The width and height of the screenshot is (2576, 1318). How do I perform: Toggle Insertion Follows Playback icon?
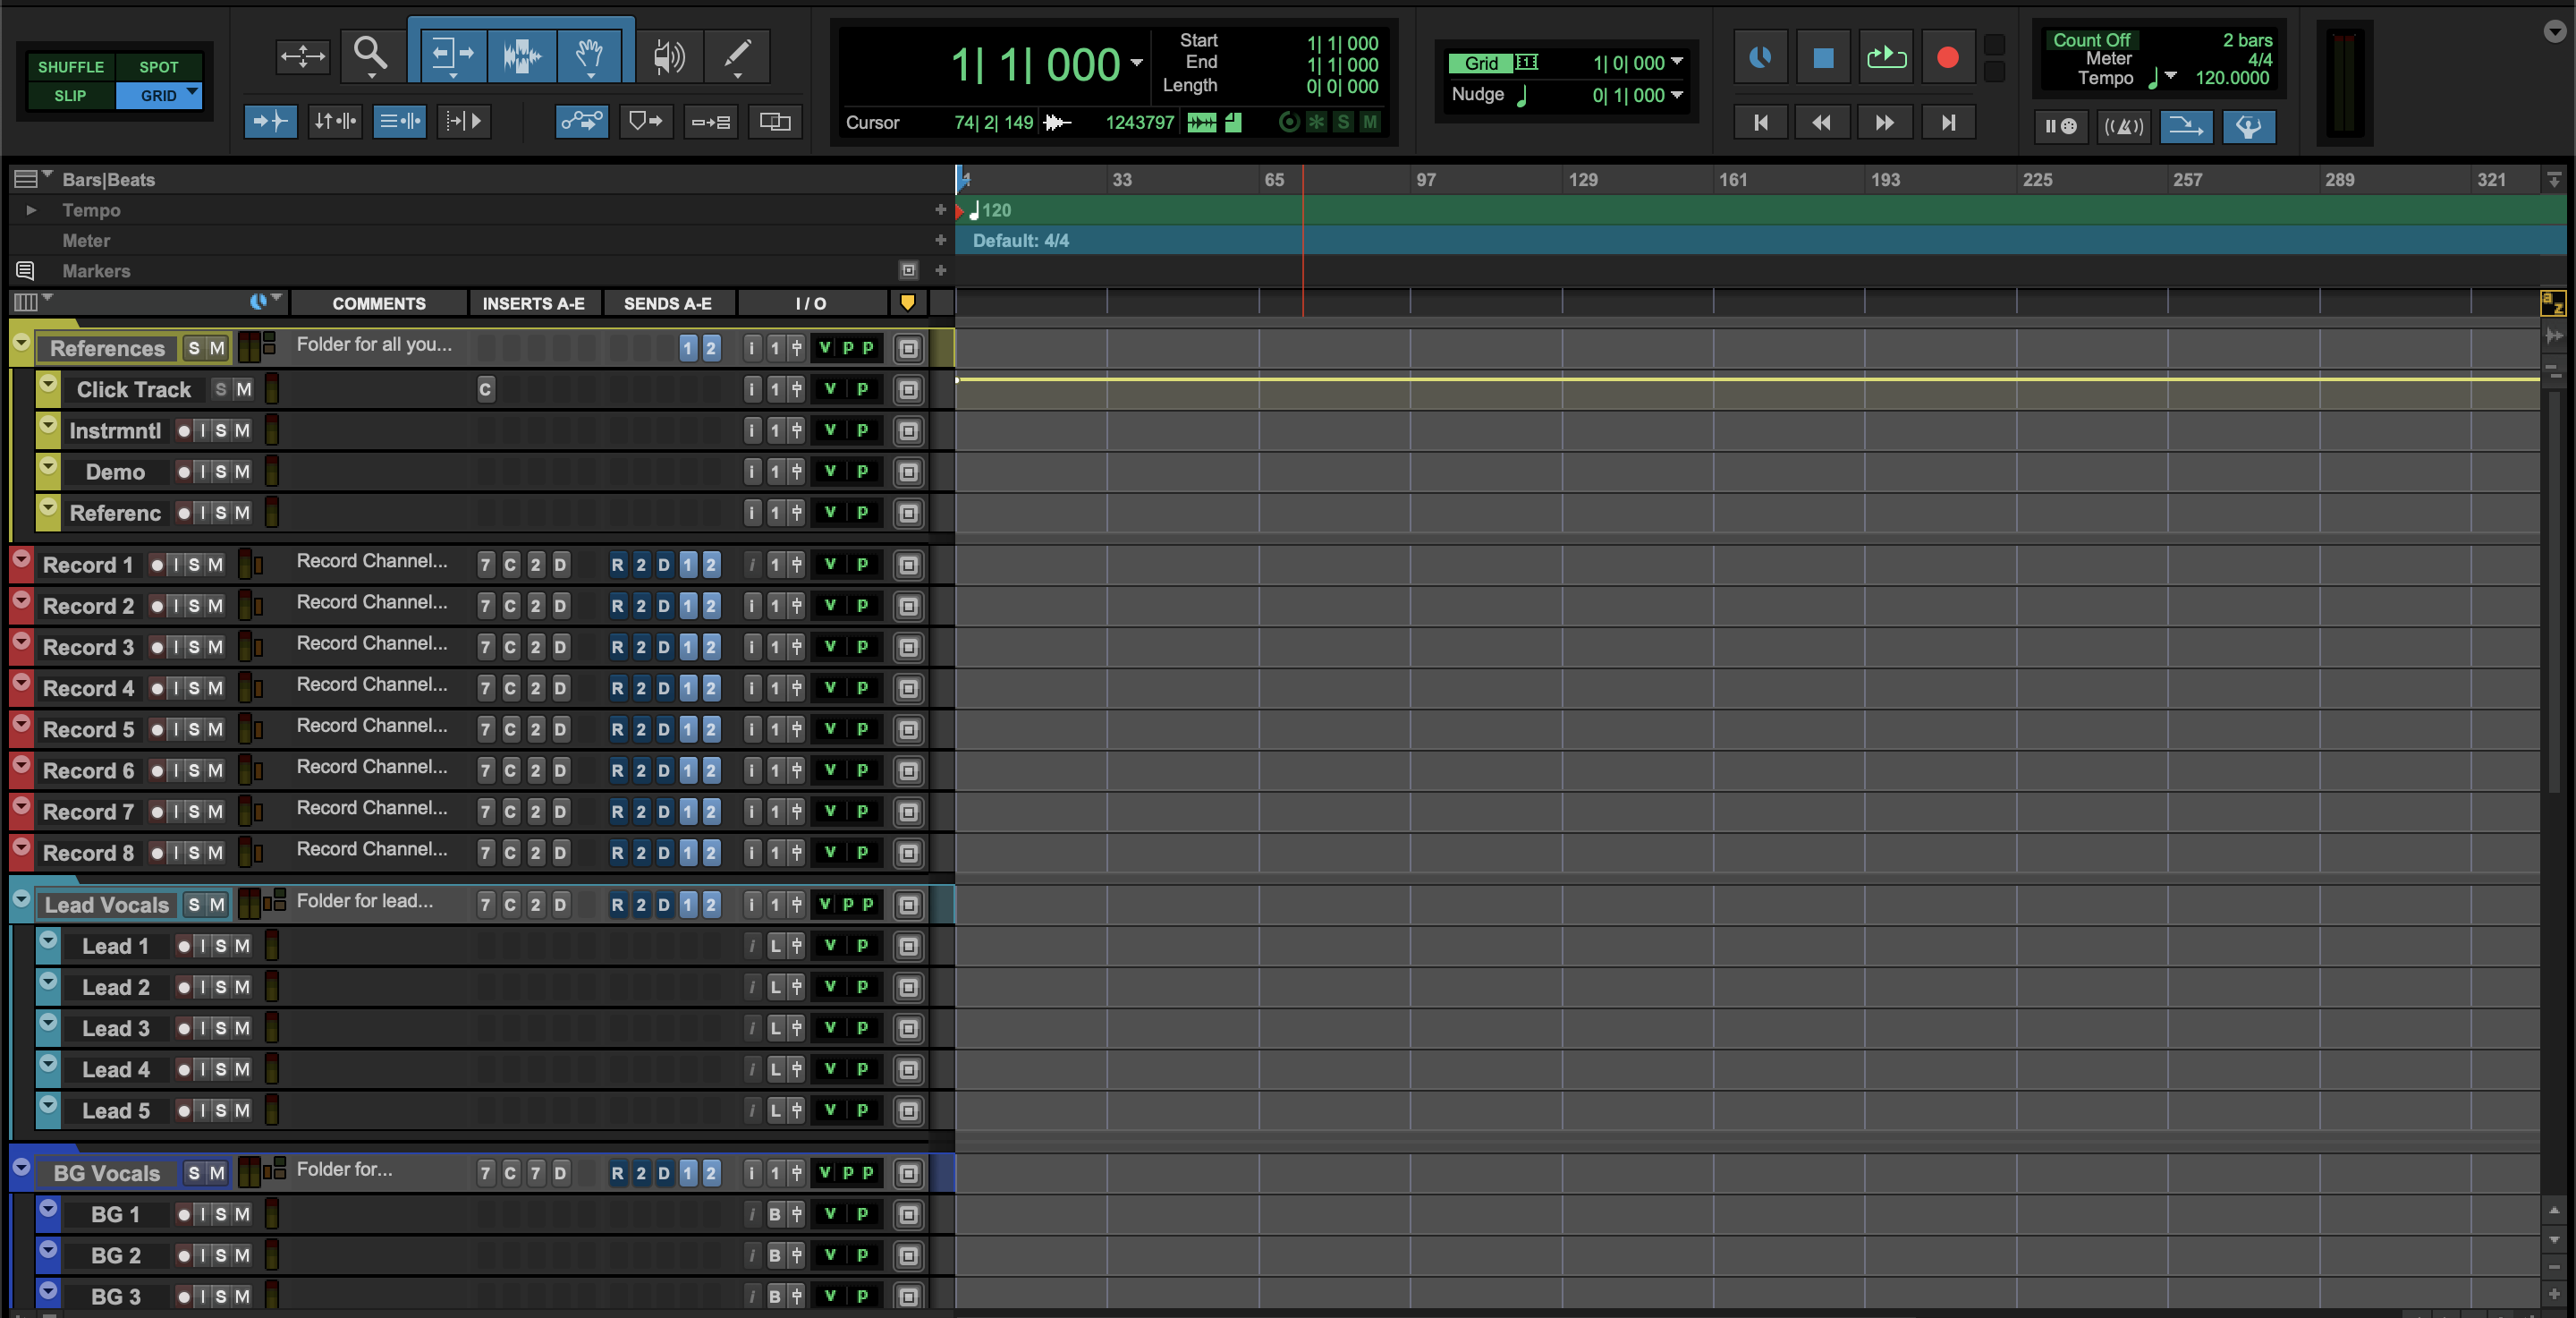coord(464,122)
